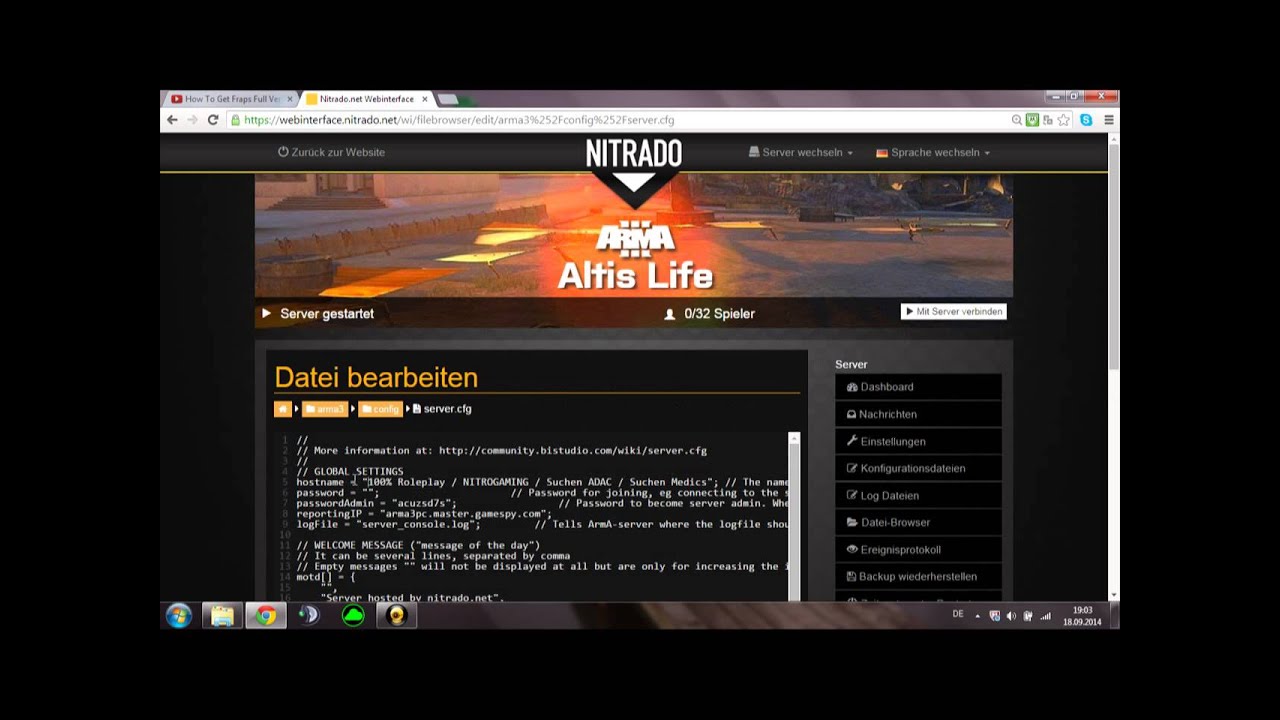Open the Steam icon in the taskbar
Image resolution: width=1280 pixels, height=720 pixels.
click(x=309, y=615)
